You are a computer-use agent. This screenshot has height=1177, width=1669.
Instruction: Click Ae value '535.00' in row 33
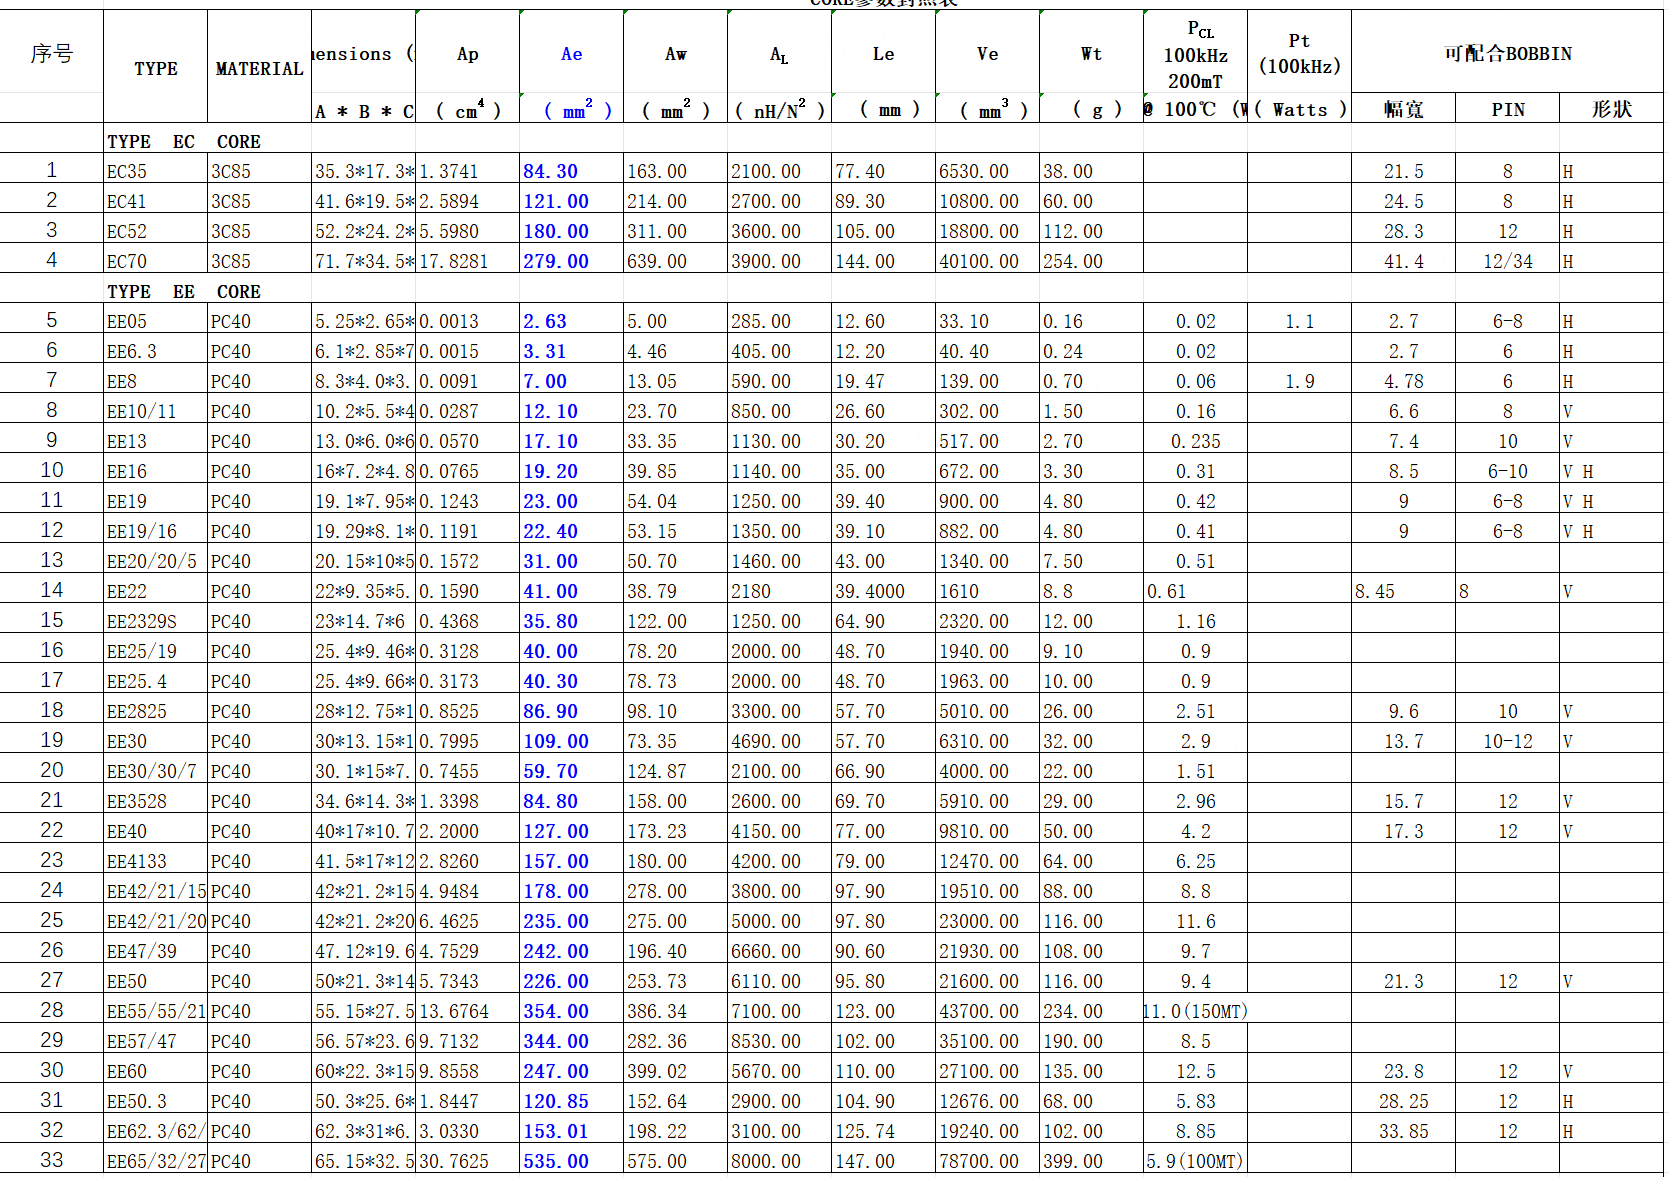tap(571, 1161)
